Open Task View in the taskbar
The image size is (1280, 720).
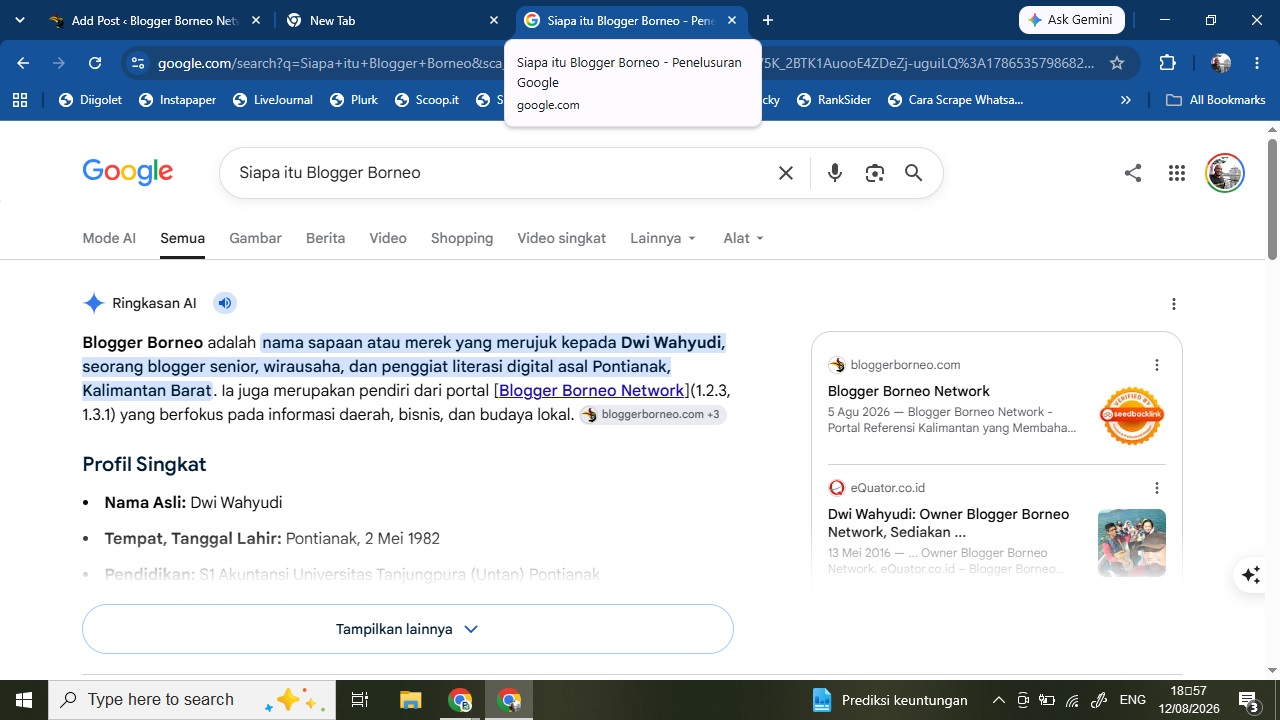(360, 700)
